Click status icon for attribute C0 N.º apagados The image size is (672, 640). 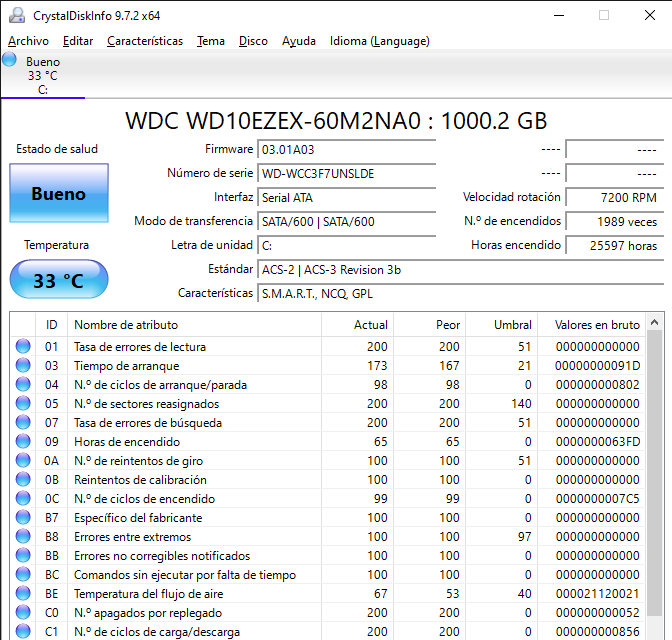23,613
